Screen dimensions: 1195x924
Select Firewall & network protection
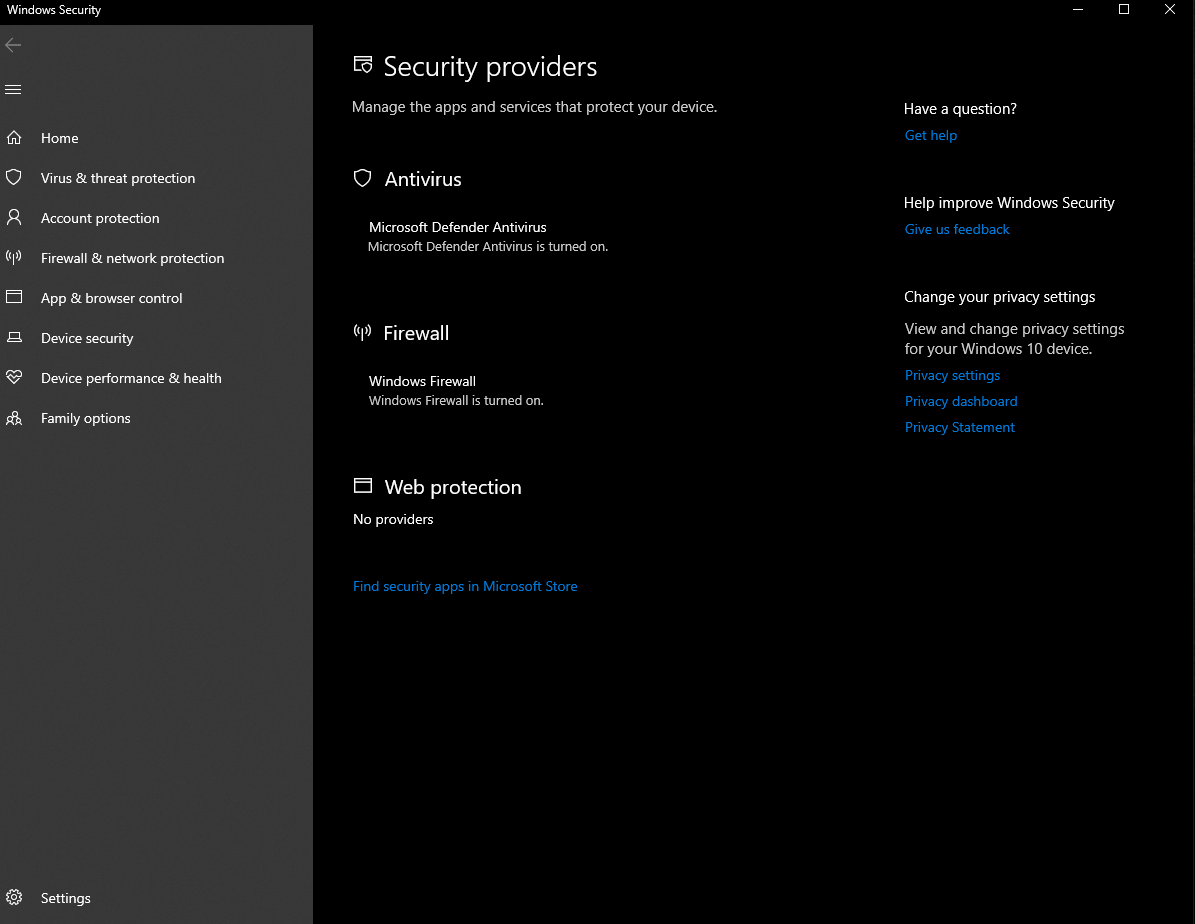coord(156,258)
